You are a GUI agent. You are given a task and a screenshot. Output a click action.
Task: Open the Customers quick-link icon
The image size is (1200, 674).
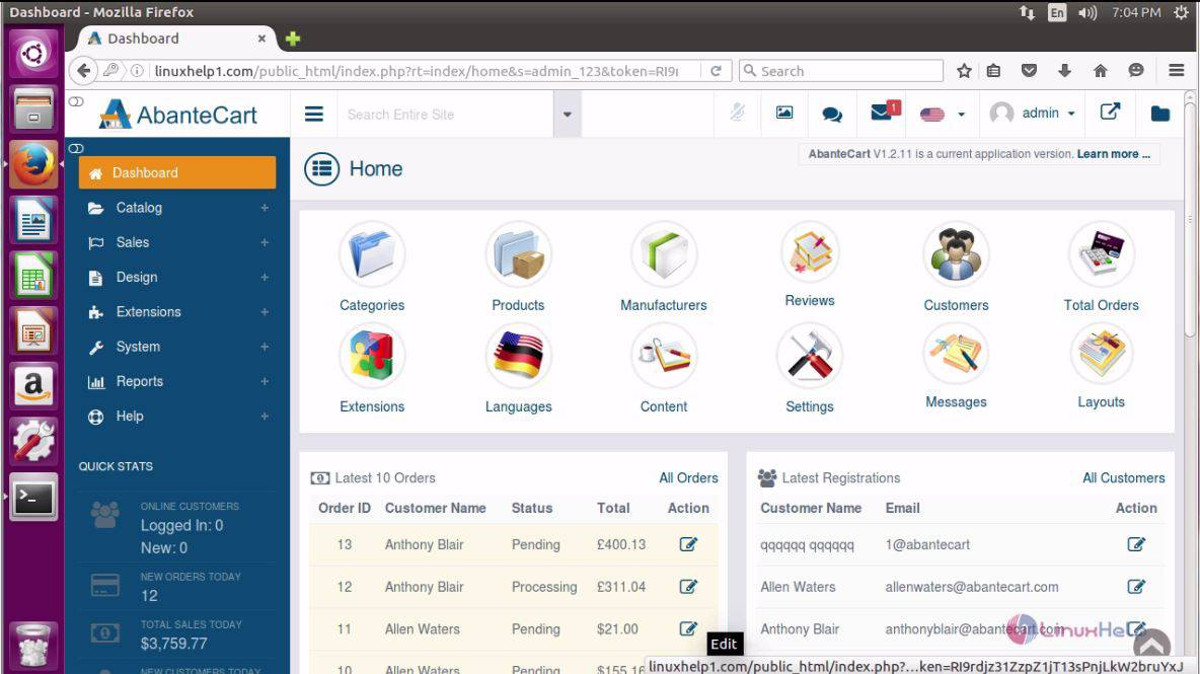tap(956, 255)
